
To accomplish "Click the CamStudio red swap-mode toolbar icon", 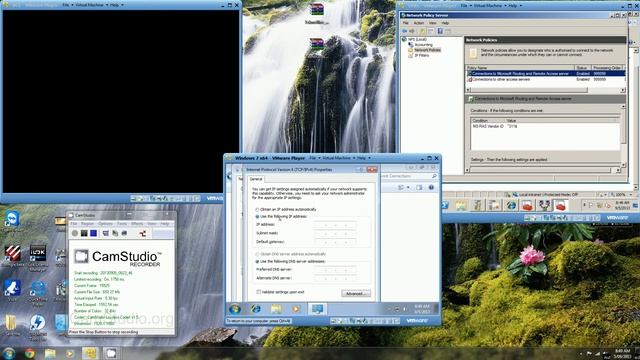I will tap(142, 233).
